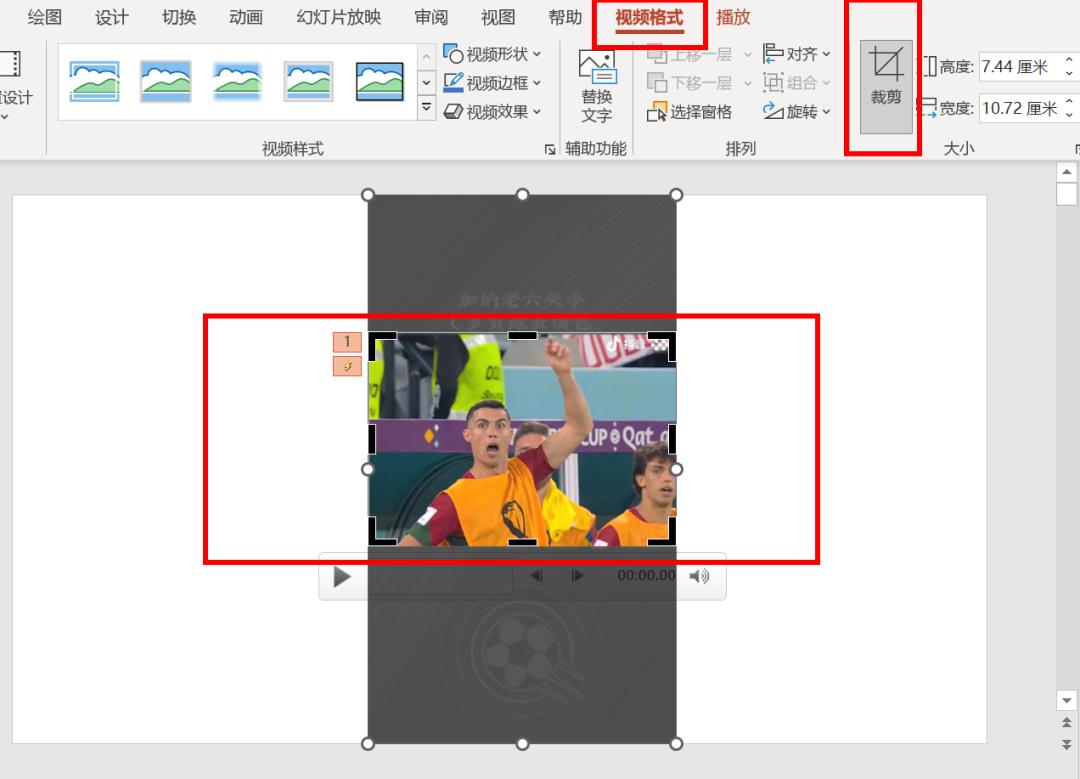The width and height of the screenshot is (1080, 779).
Task: Step the video backward one frame
Action: pyautogui.click(x=537, y=576)
